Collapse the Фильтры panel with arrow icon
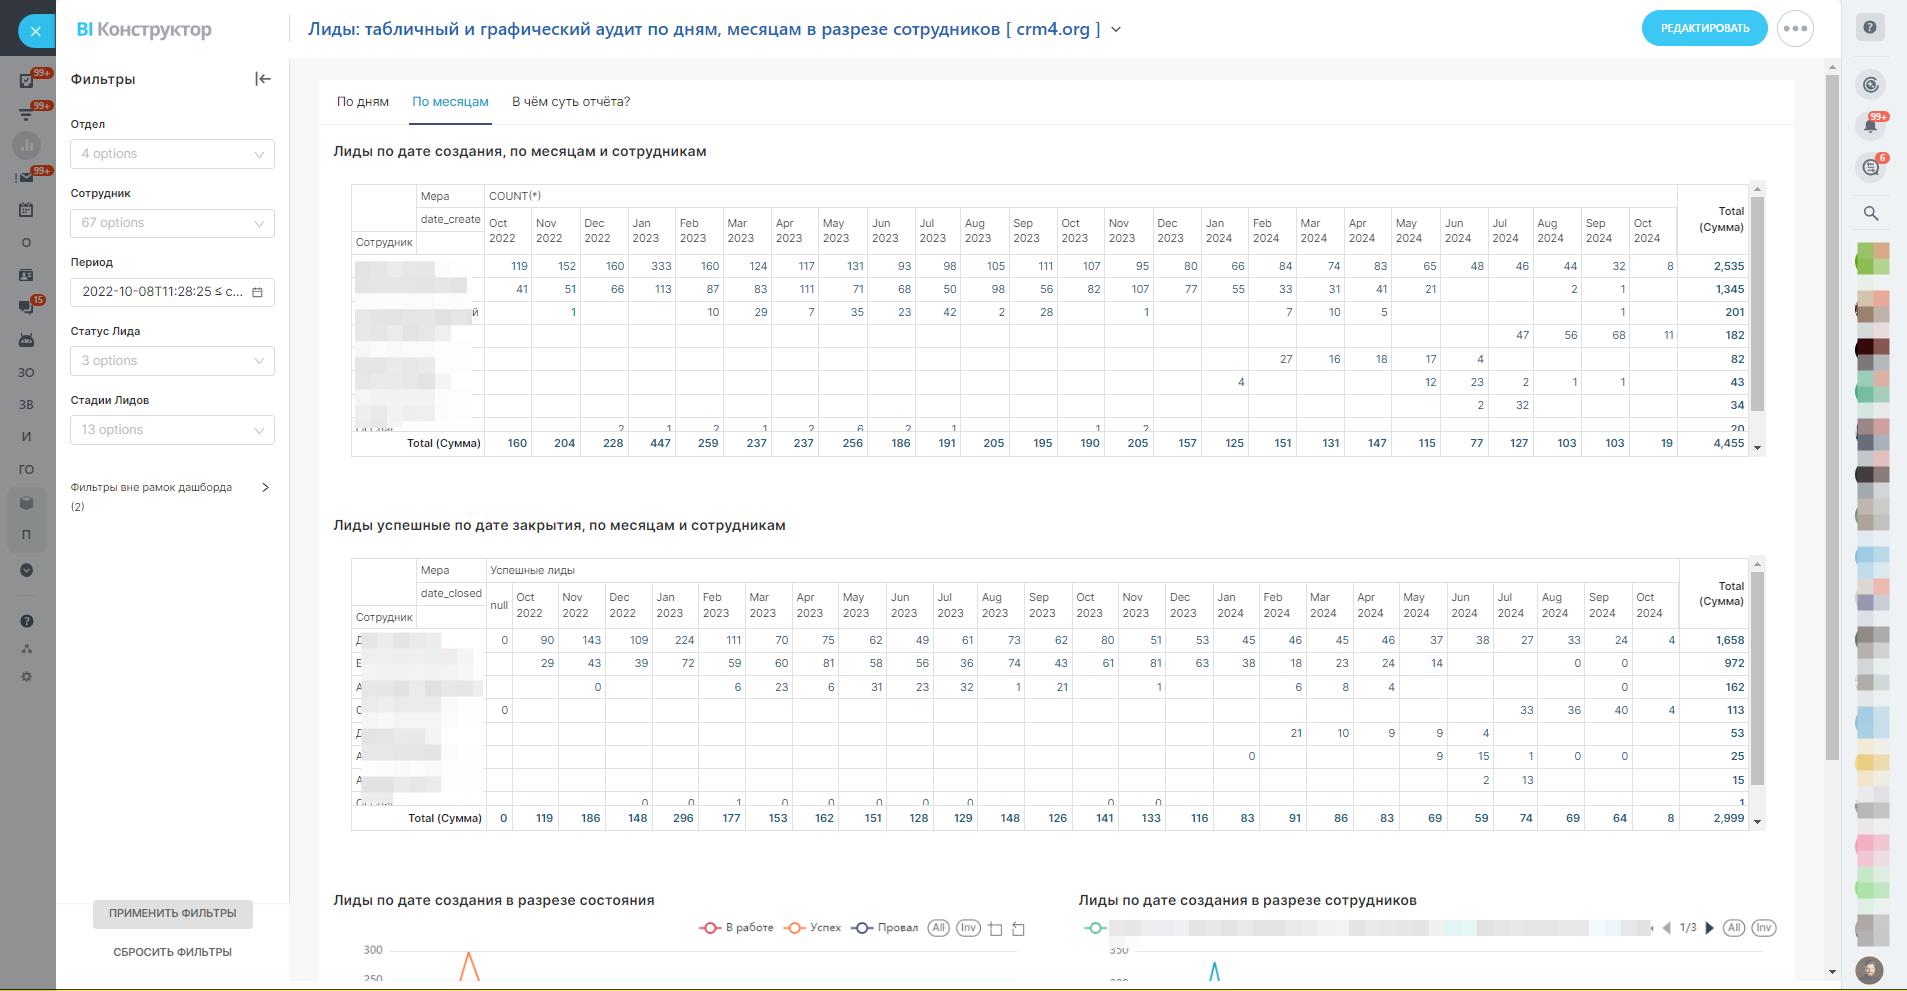Screen dimensions: 1907x991 (263, 79)
